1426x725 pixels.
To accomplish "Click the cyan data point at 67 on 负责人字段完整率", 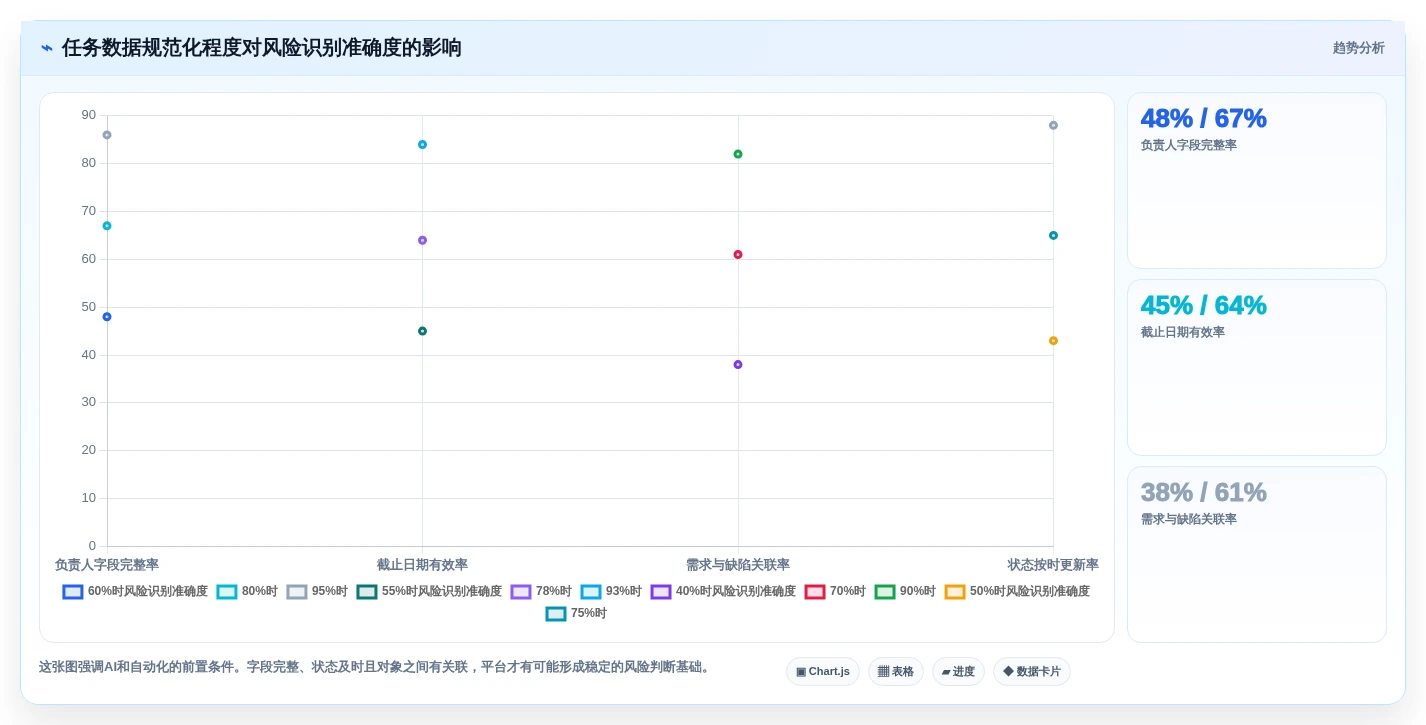I will tap(107, 226).
